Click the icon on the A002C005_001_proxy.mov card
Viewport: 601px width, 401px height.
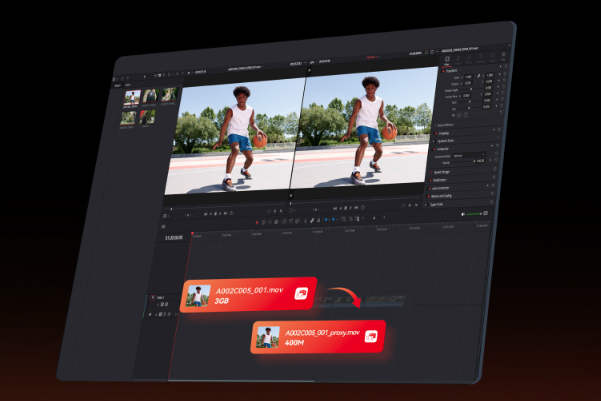click(370, 338)
